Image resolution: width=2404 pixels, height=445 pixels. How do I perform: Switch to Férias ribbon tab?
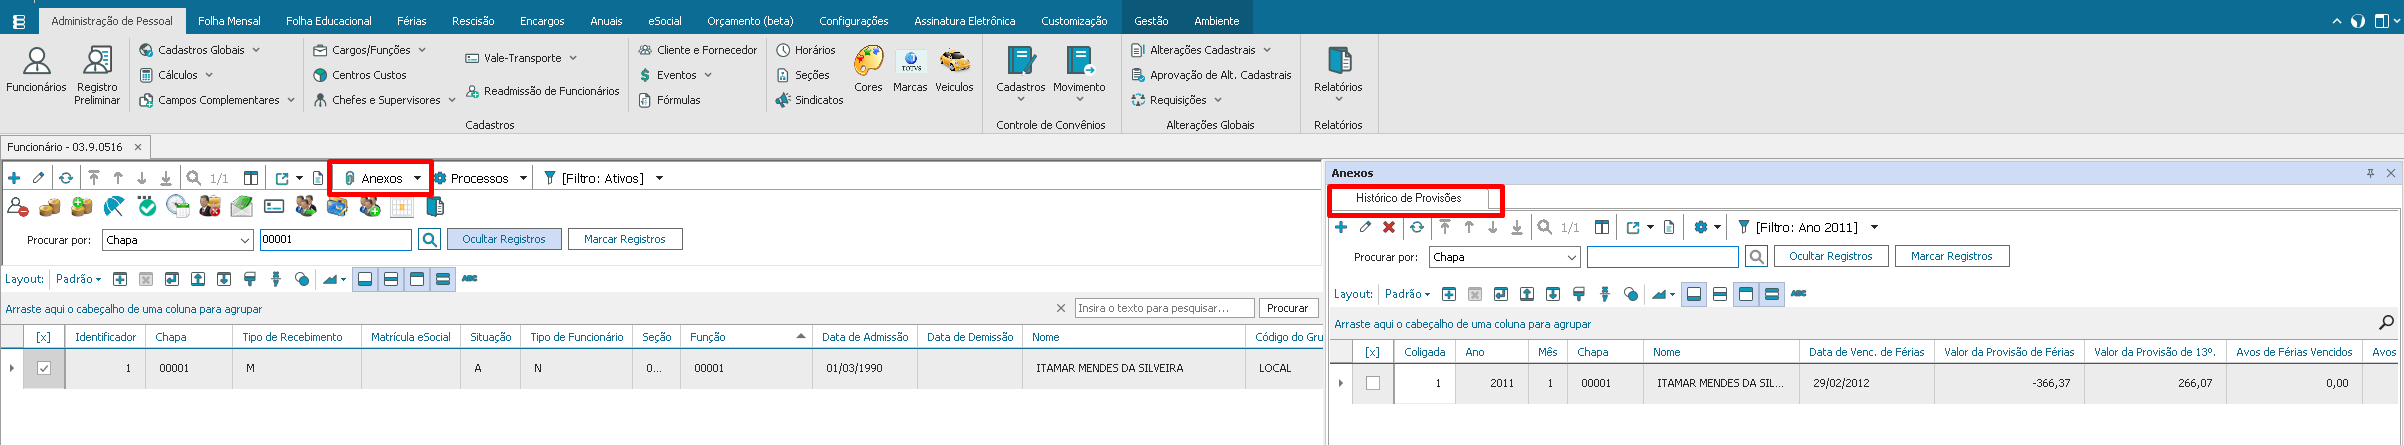pos(411,20)
